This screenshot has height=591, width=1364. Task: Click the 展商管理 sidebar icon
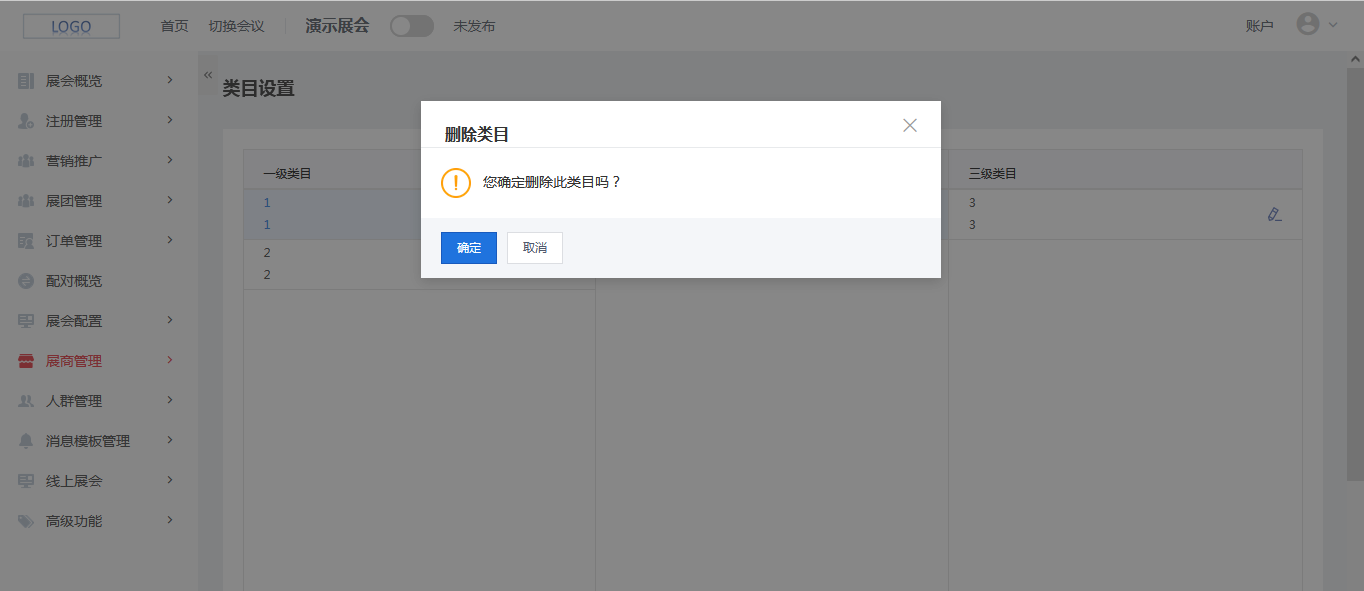pos(26,361)
